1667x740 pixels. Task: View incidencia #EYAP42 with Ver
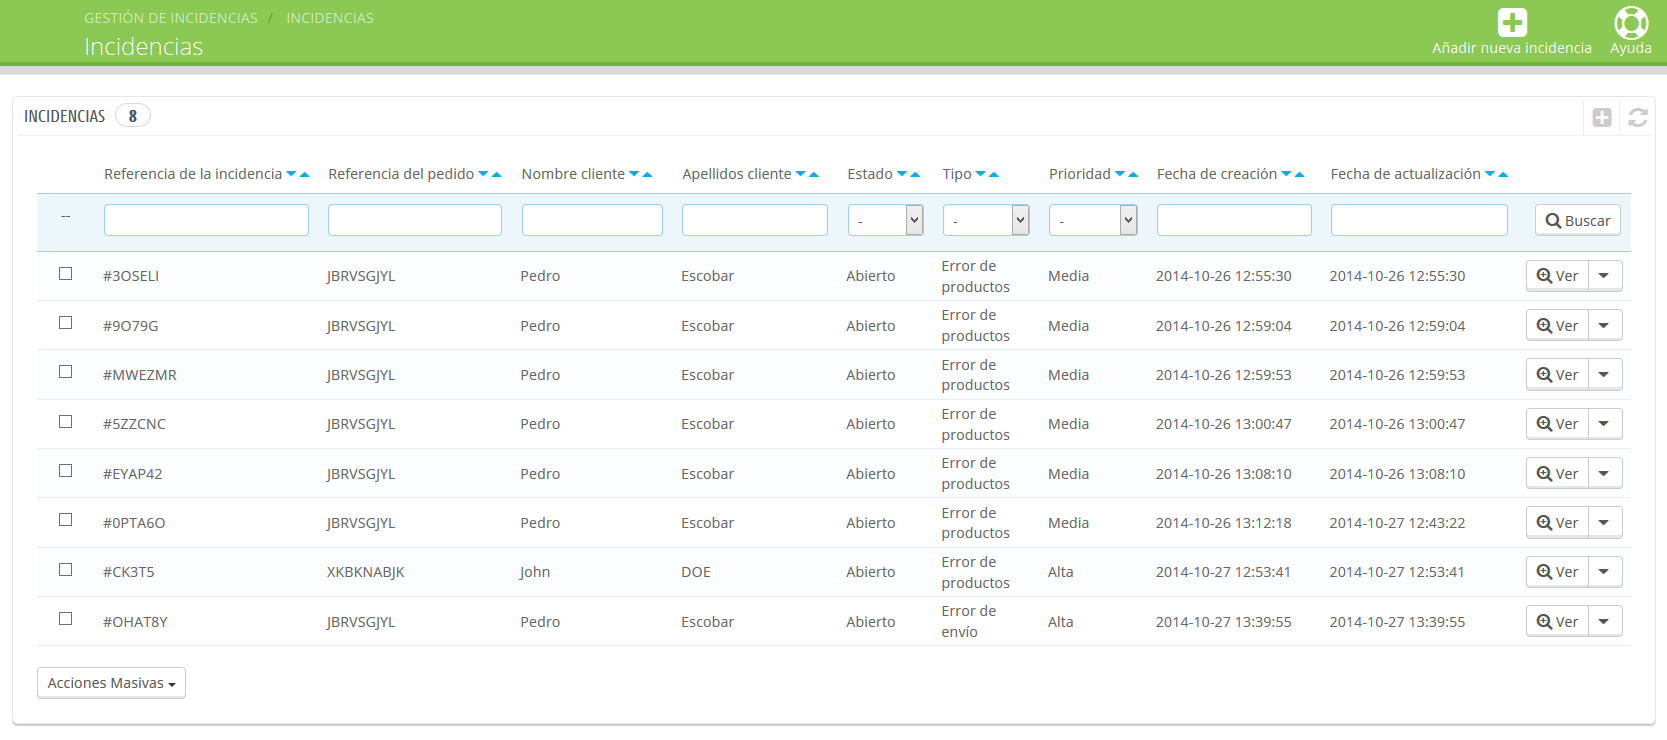(x=1557, y=473)
